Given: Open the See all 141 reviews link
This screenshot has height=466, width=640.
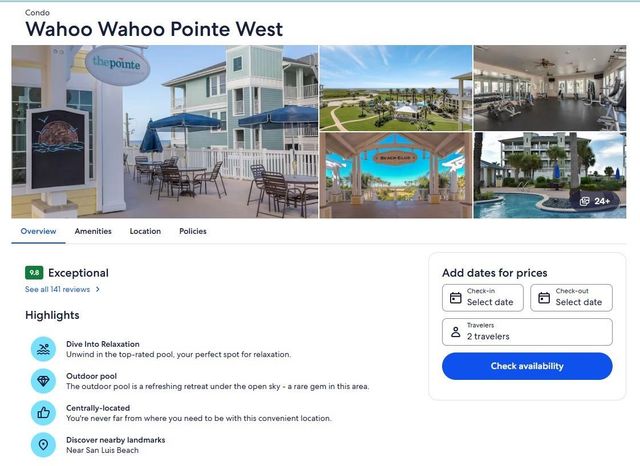Looking at the screenshot, I should pyautogui.click(x=57, y=289).
